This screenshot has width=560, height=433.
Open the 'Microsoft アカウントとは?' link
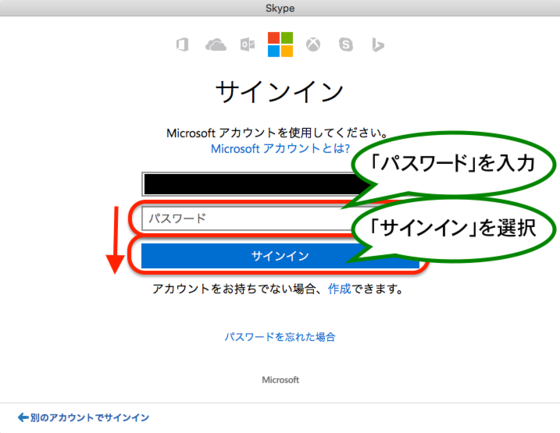tap(280, 148)
